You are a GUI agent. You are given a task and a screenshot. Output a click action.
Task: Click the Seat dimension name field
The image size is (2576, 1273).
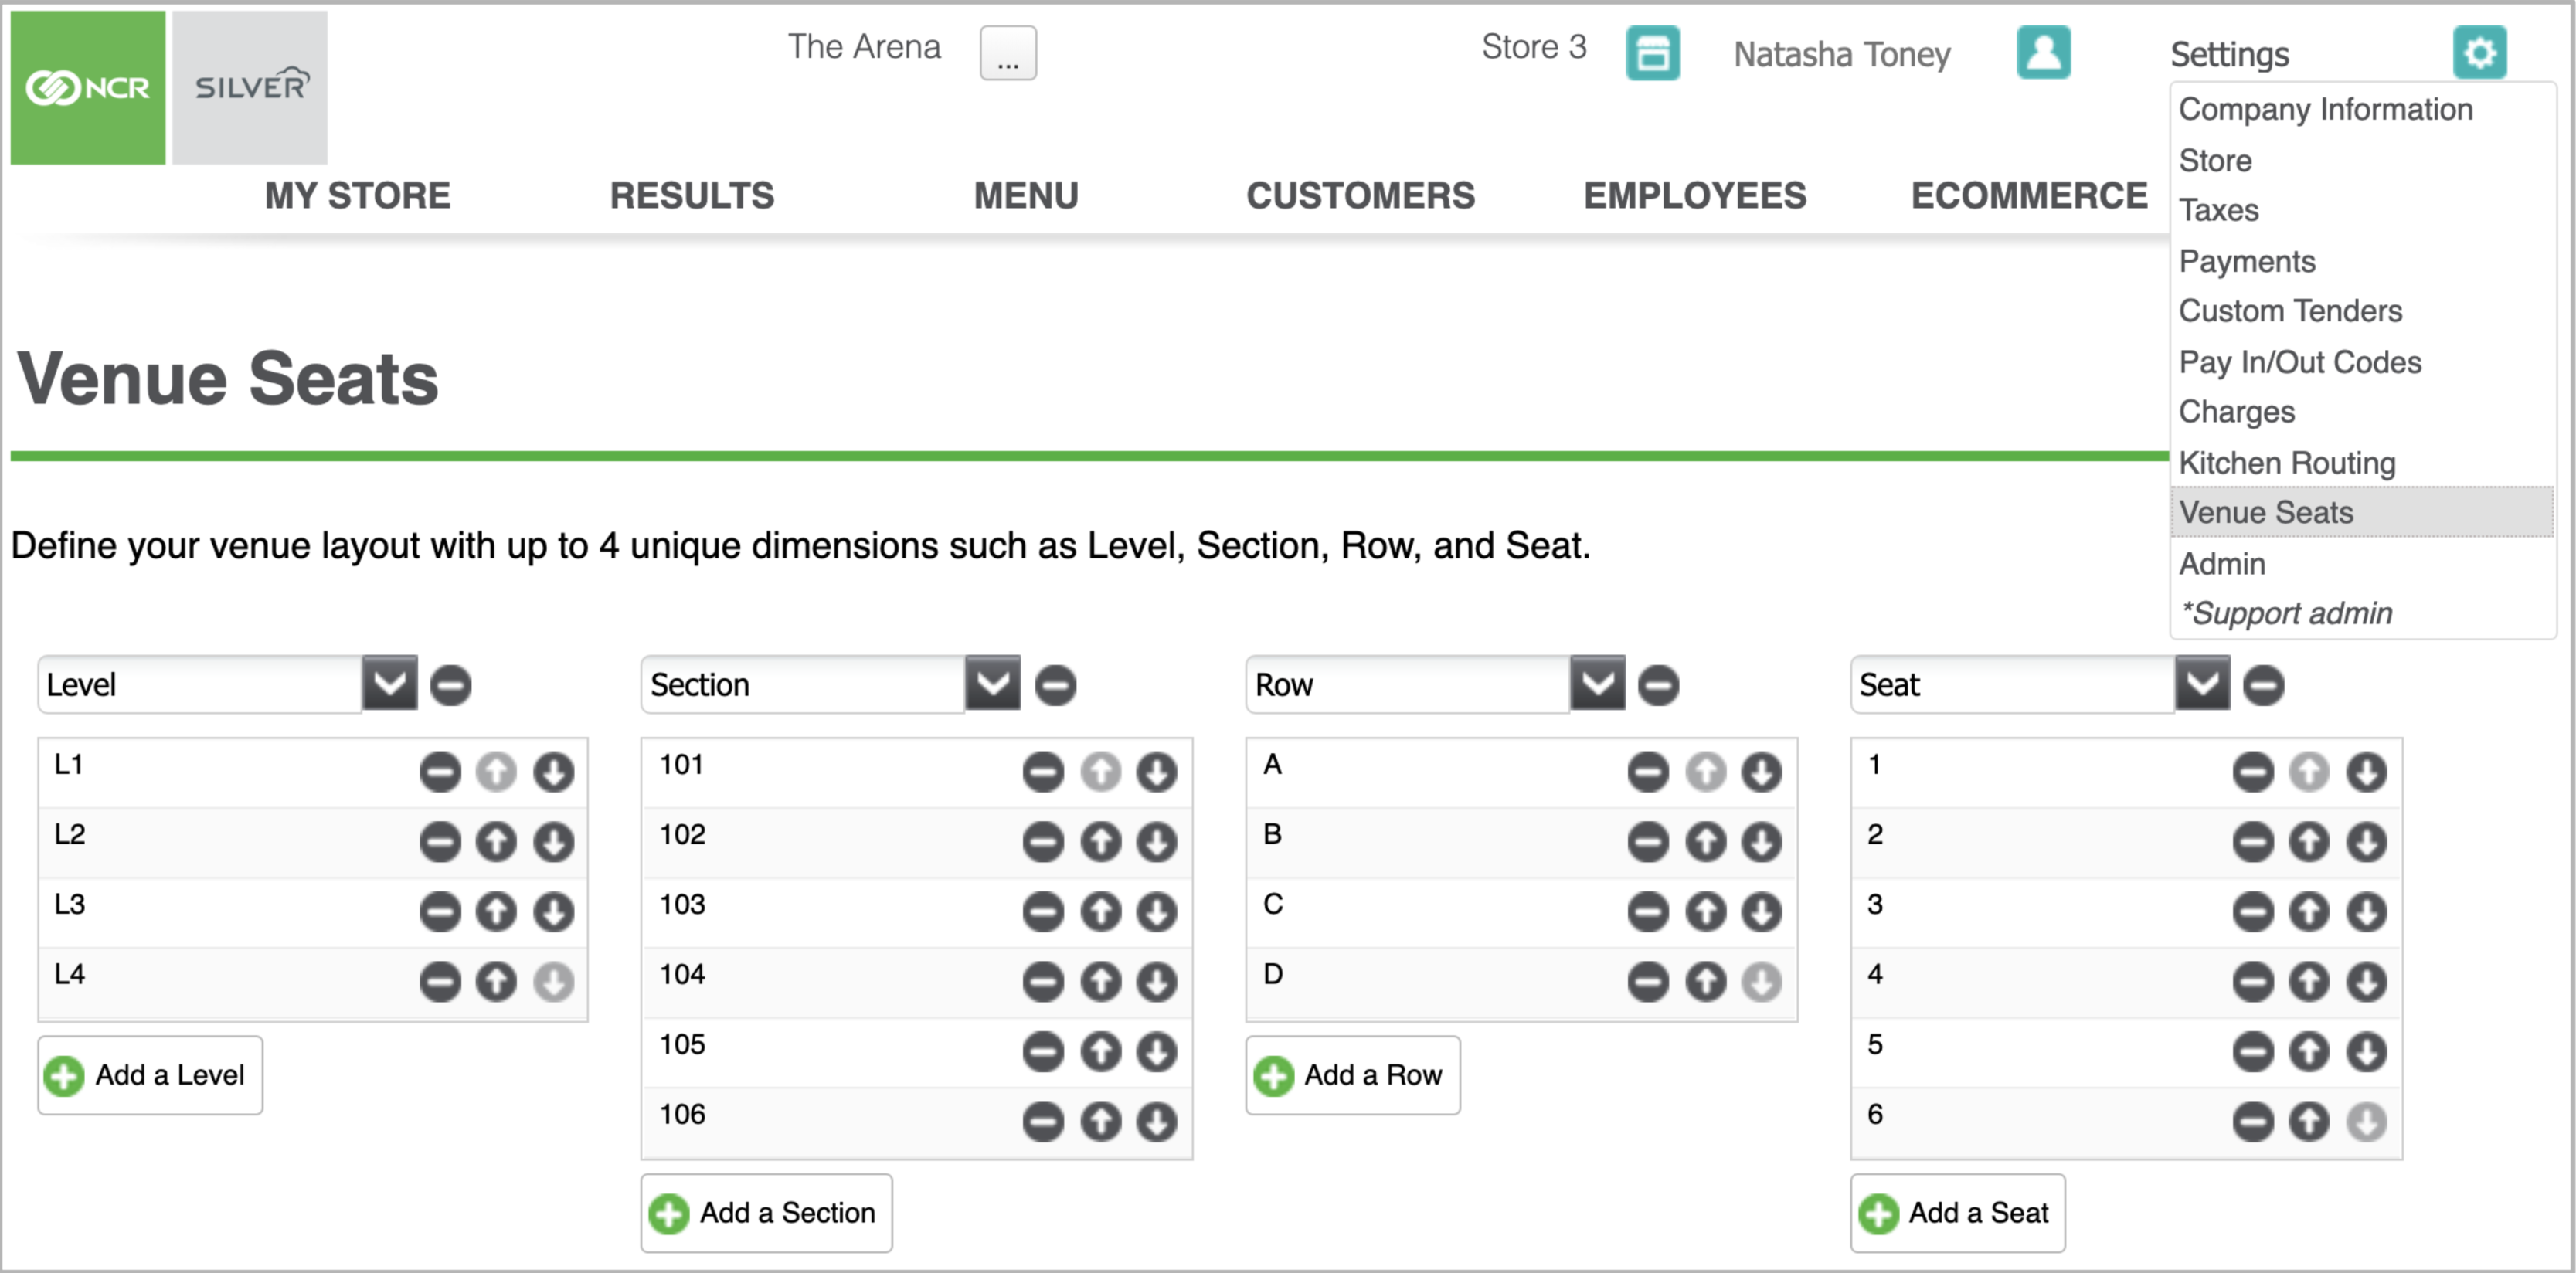tap(2013, 685)
